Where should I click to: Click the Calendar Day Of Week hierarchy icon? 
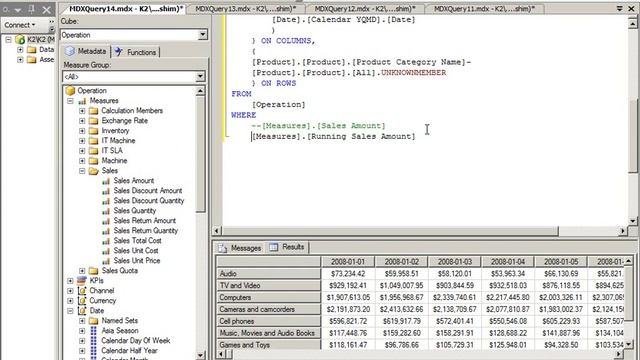click(x=93, y=340)
